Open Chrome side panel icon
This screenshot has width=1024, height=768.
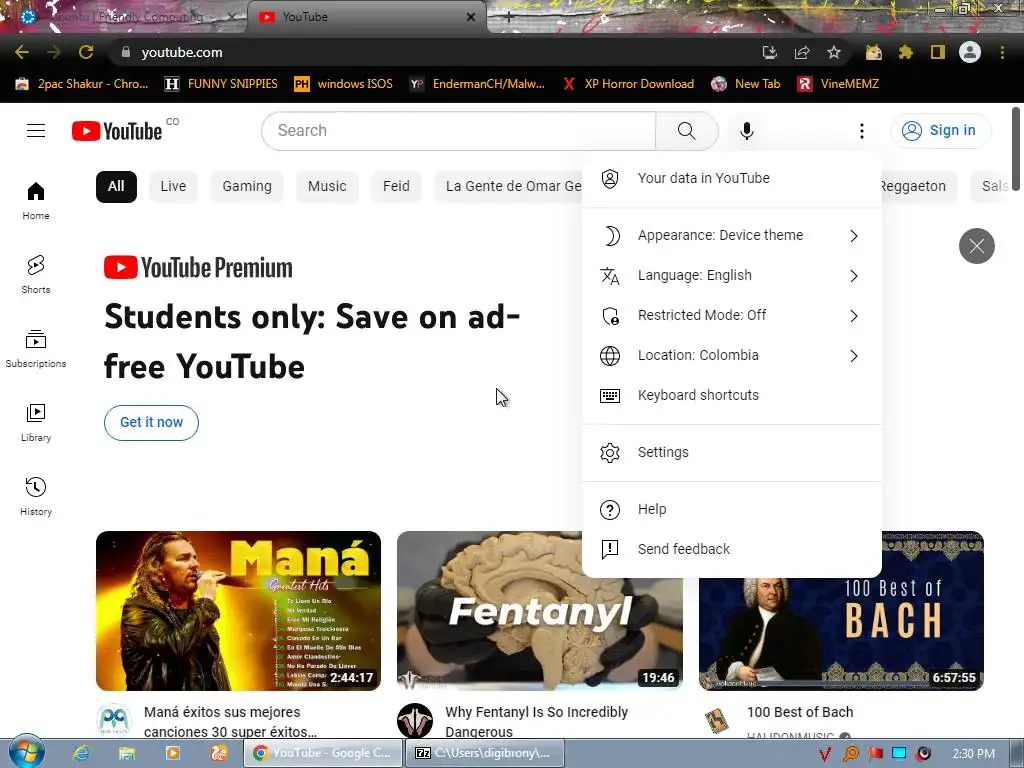click(938, 52)
